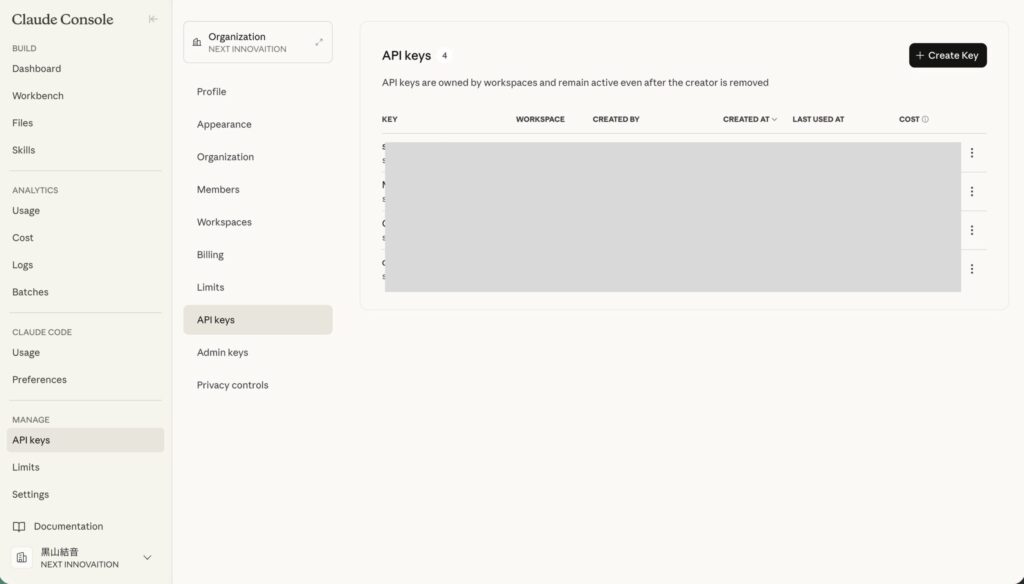Open the first API key's three-dot menu
Viewport: 1024px width, 584px height.
point(971,153)
